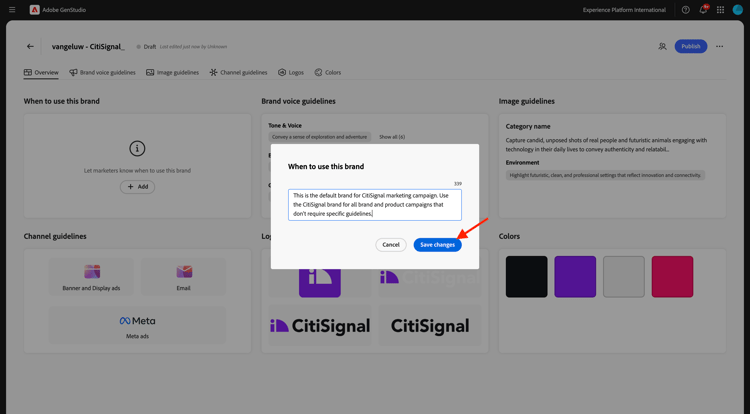The height and width of the screenshot is (414, 750).
Task: Click the 'Convey a sense of exploration and adventure' tag
Action: coord(320,137)
